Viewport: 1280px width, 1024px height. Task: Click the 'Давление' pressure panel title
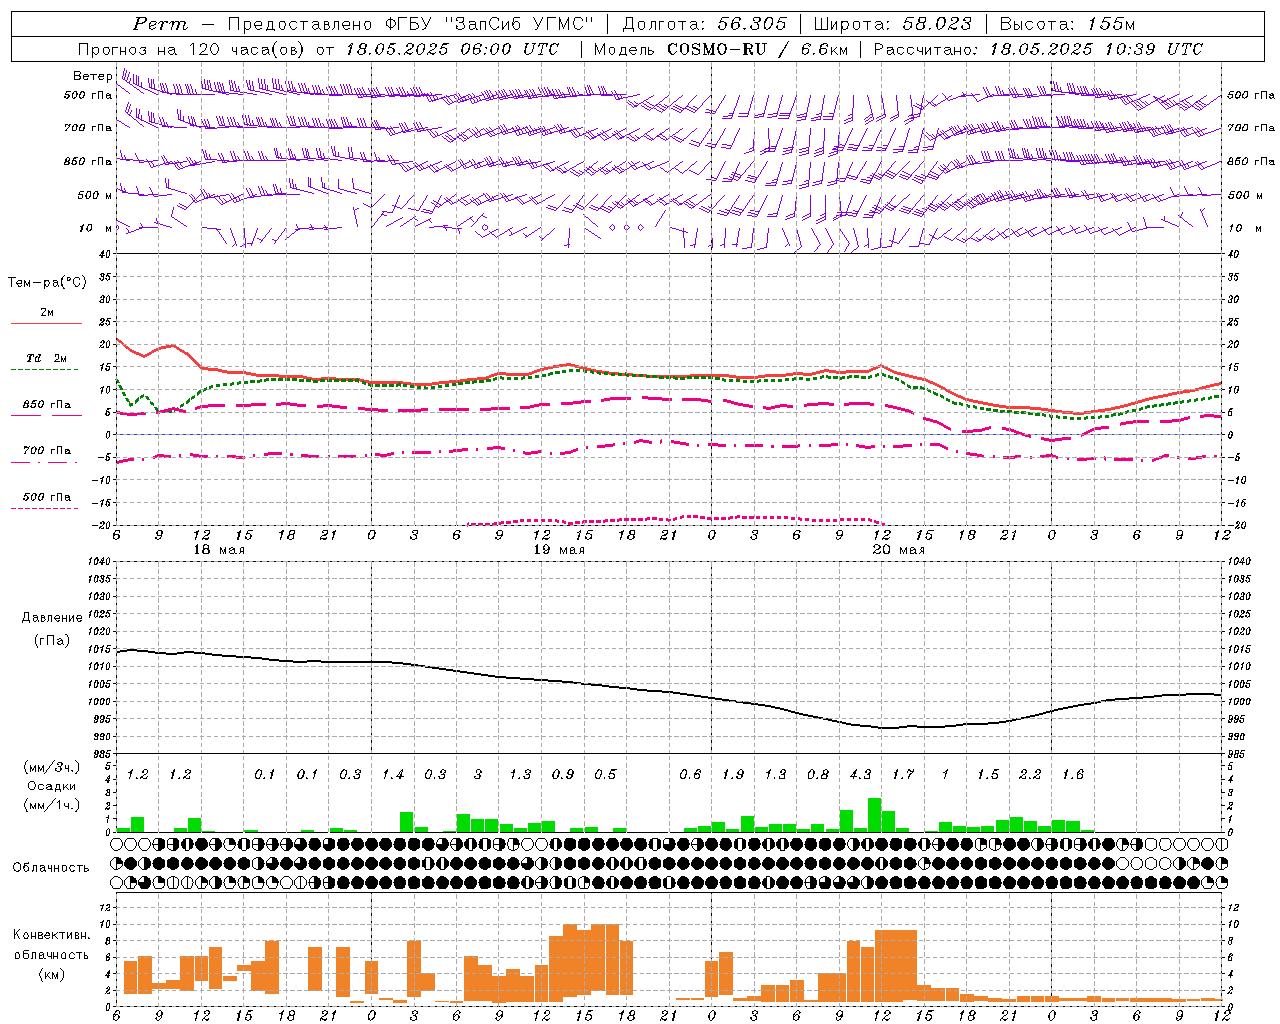[x=52, y=618]
